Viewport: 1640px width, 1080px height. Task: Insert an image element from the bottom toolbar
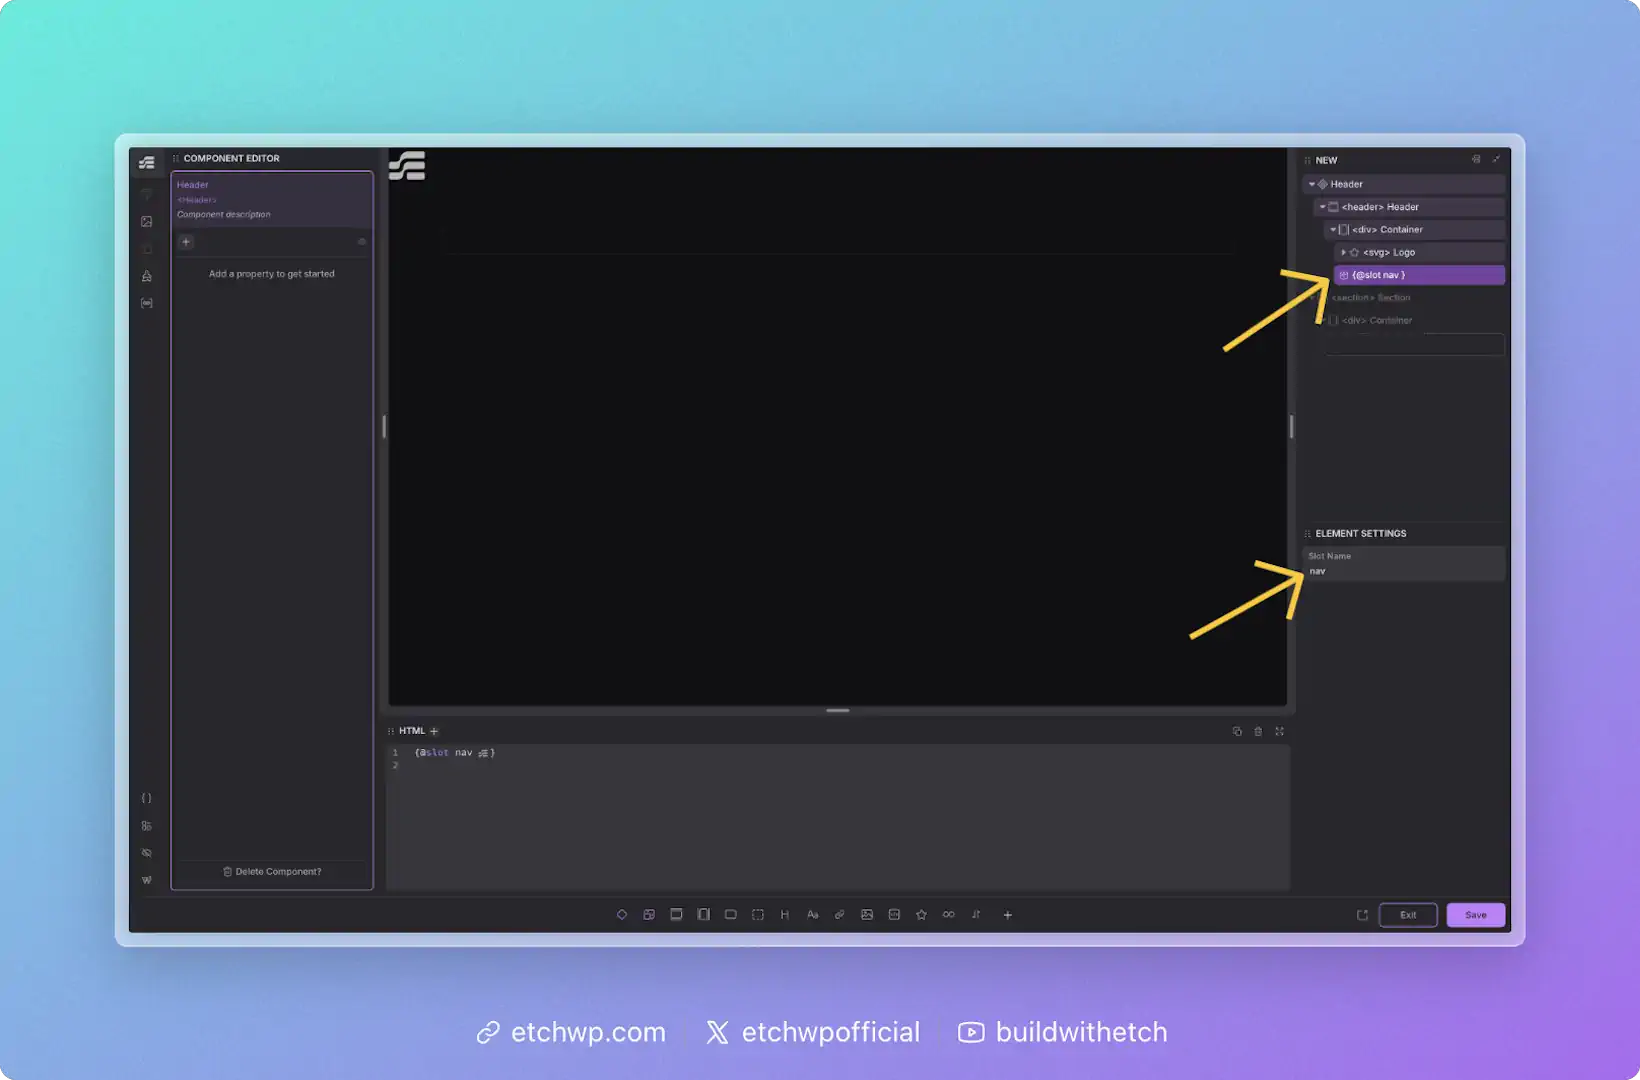867,915
